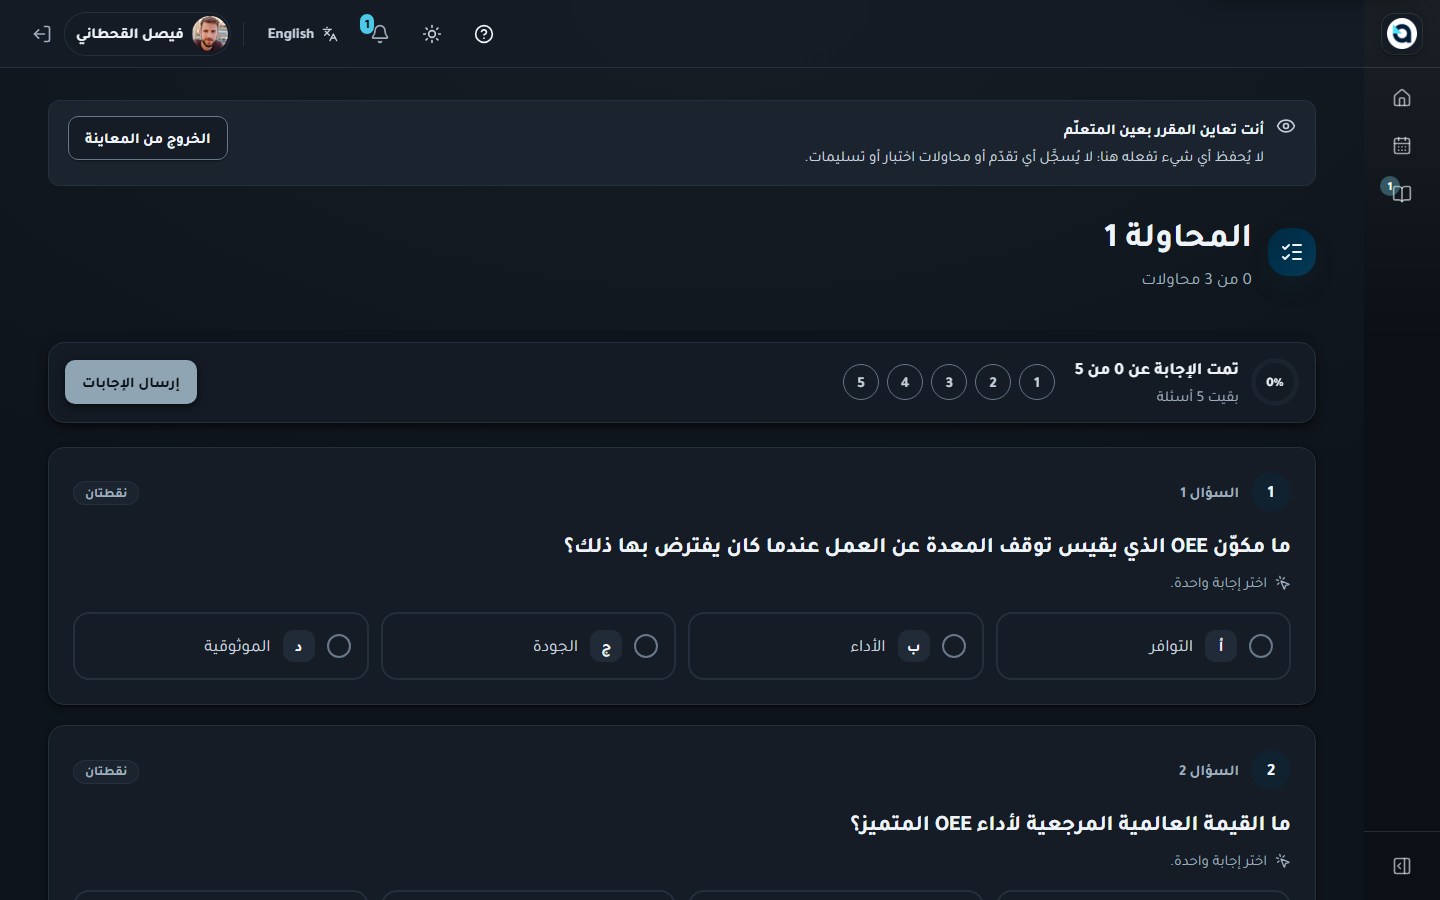Click the بقيت 5 أسئلة text
The width and height of the screenshot is (1440, 900).
pos(1197,396)
